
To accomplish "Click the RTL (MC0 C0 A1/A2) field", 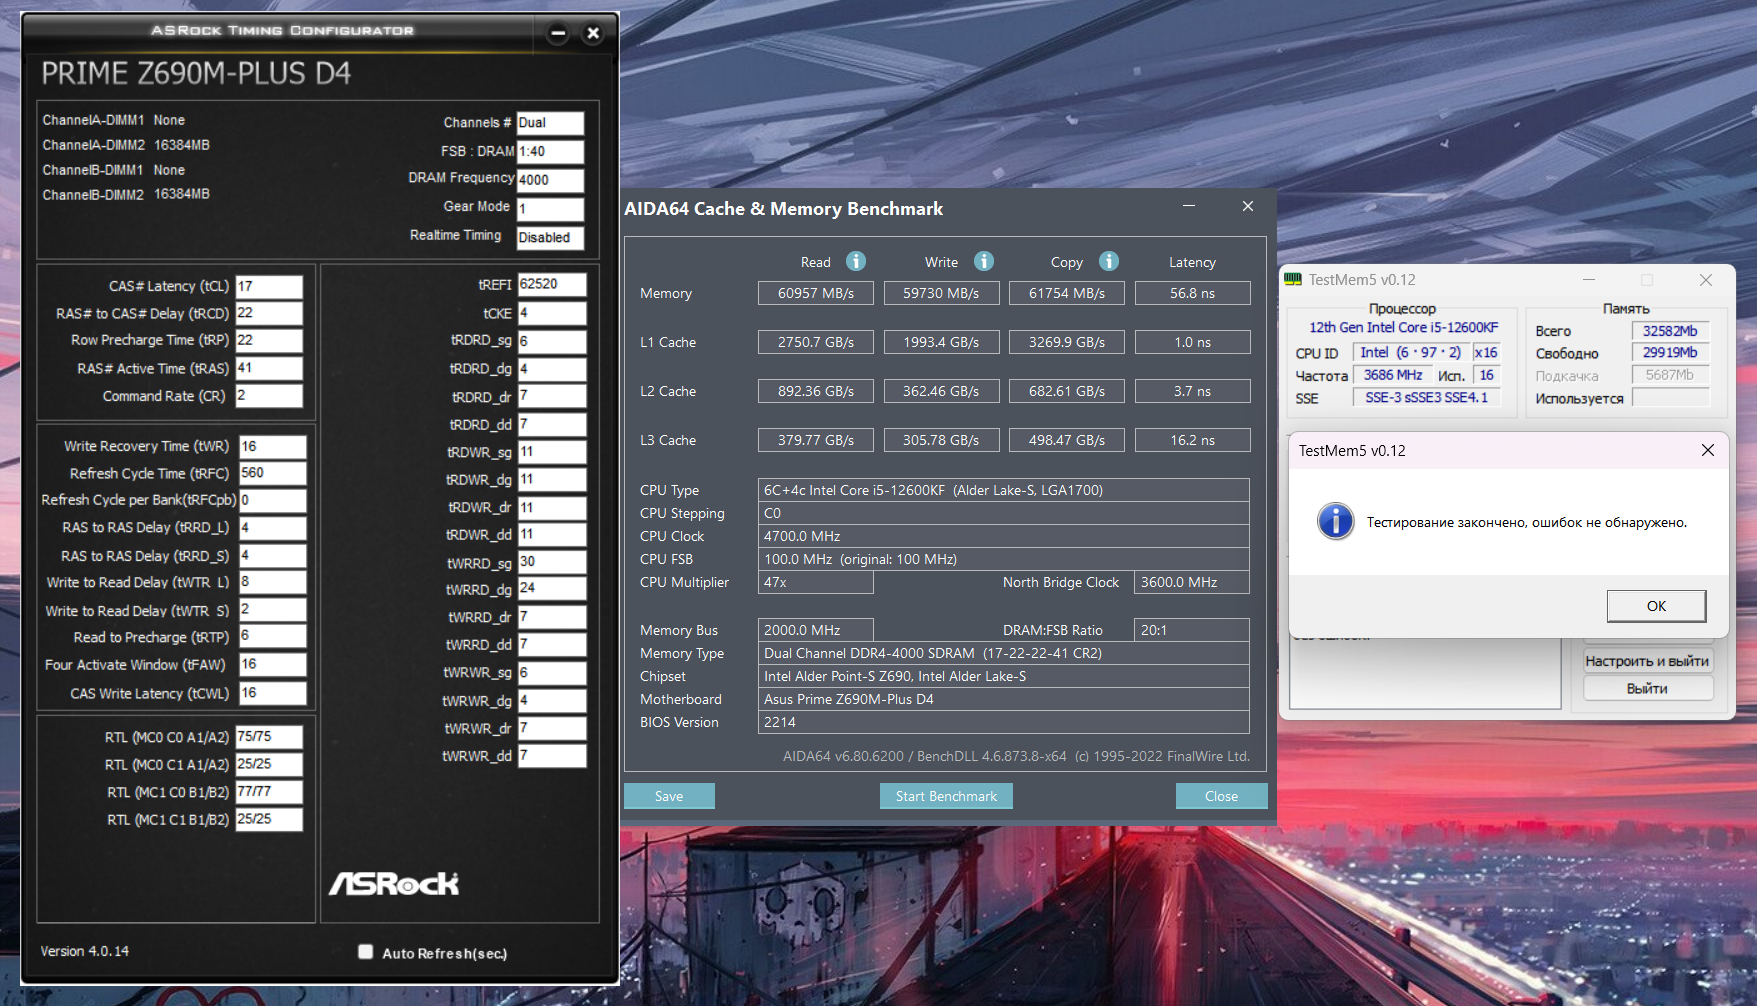I will [269, 737].
